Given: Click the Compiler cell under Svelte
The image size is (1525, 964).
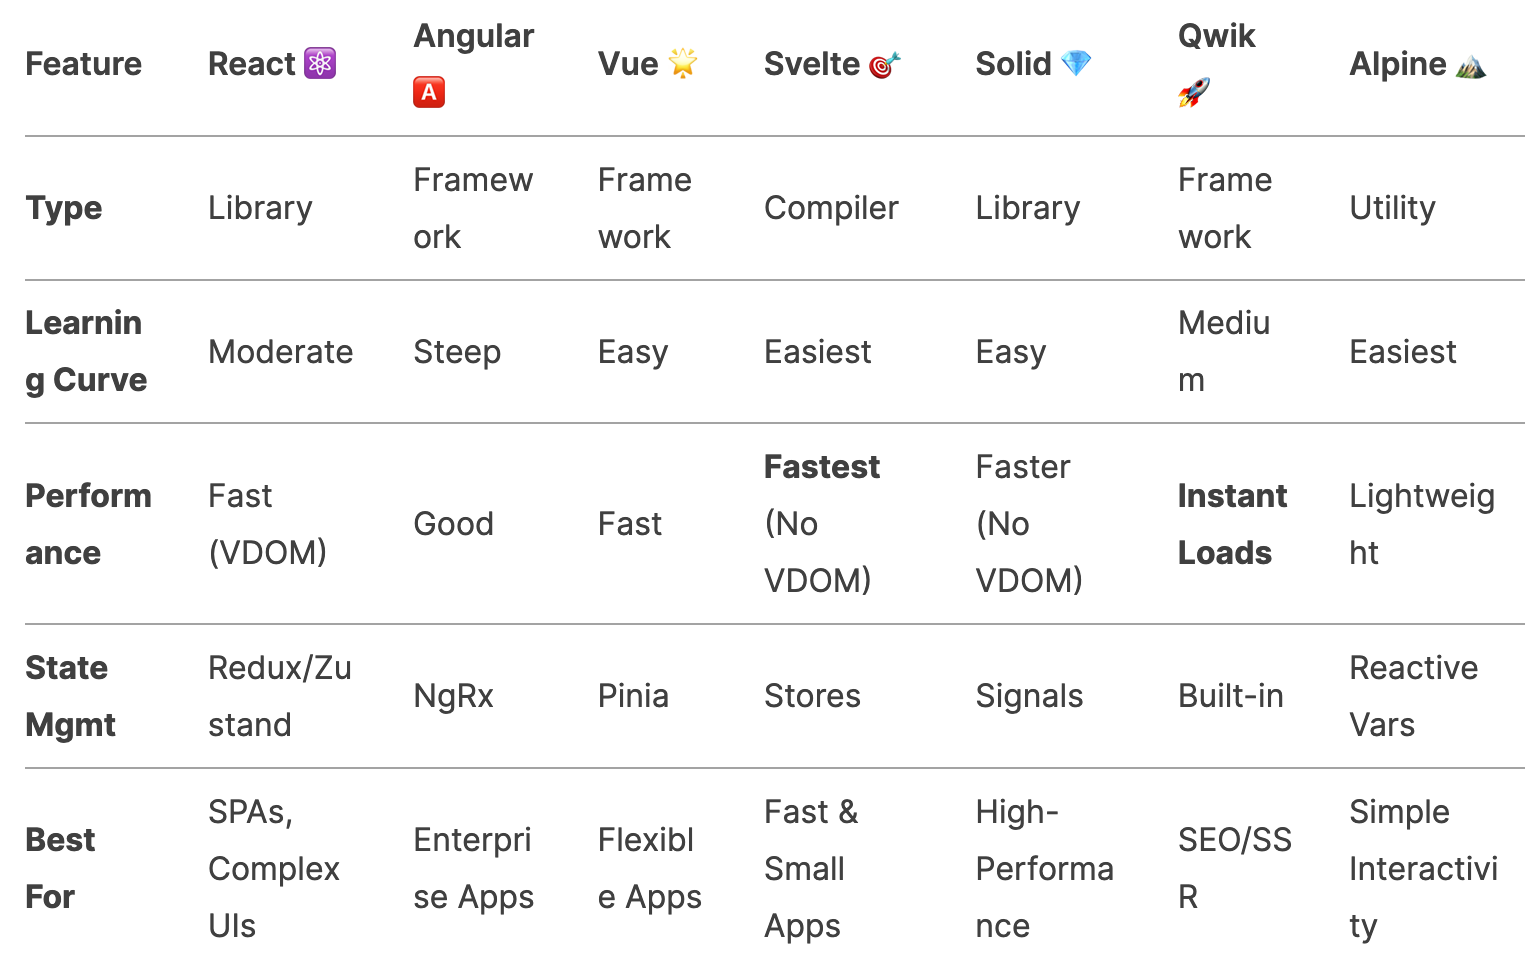Looking at the screenshot, I should tap(831, 208).
